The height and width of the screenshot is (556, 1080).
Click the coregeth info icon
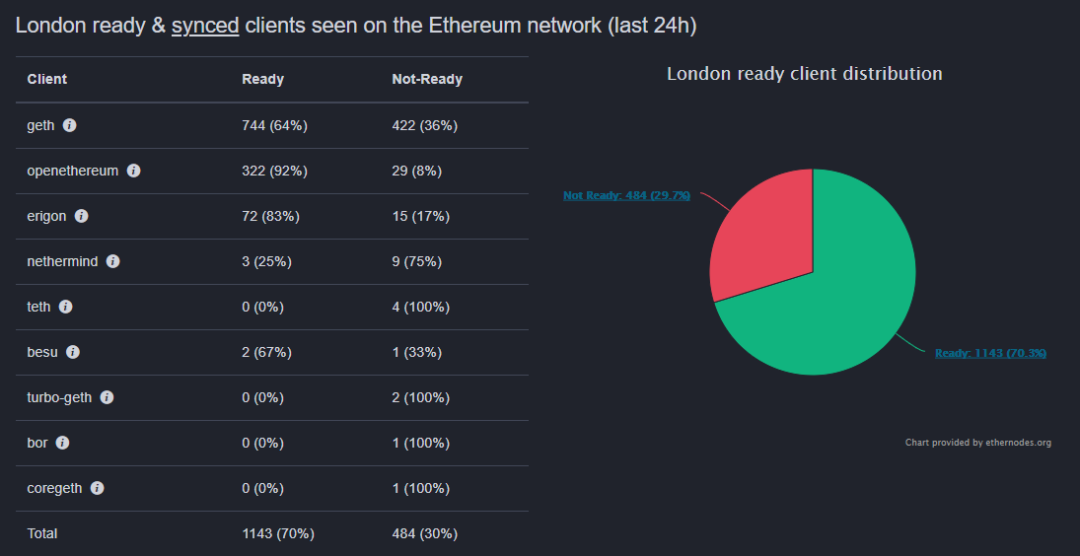(97, 488)
